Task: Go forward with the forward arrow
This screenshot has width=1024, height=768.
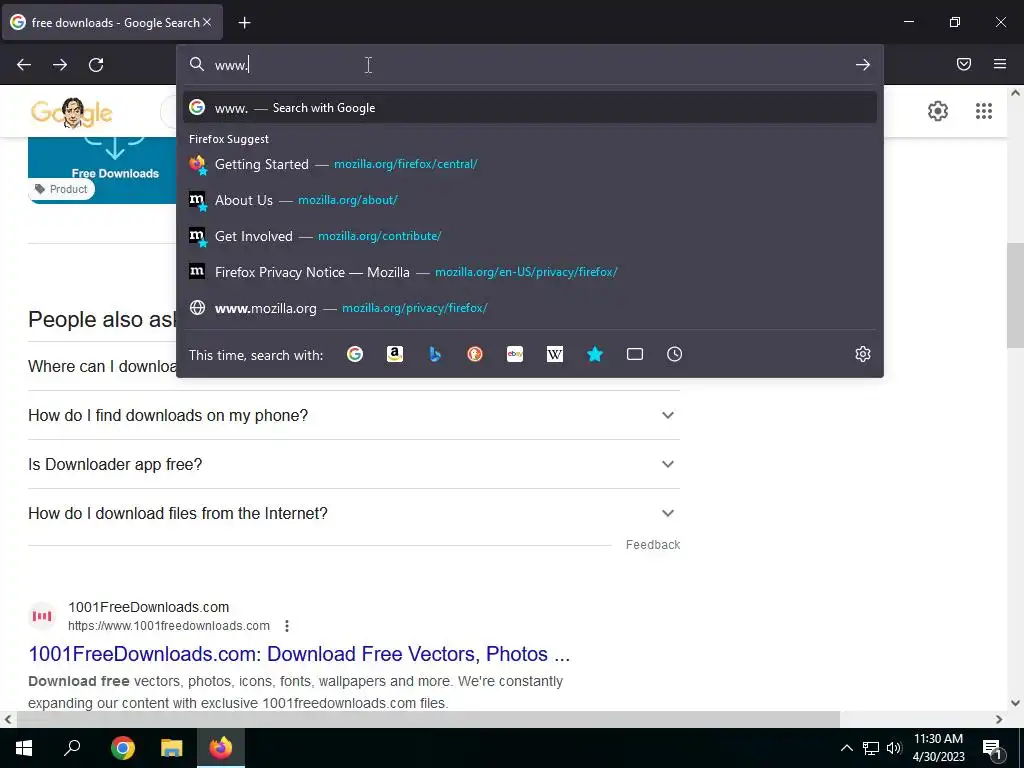Action: tap(60, 65)
